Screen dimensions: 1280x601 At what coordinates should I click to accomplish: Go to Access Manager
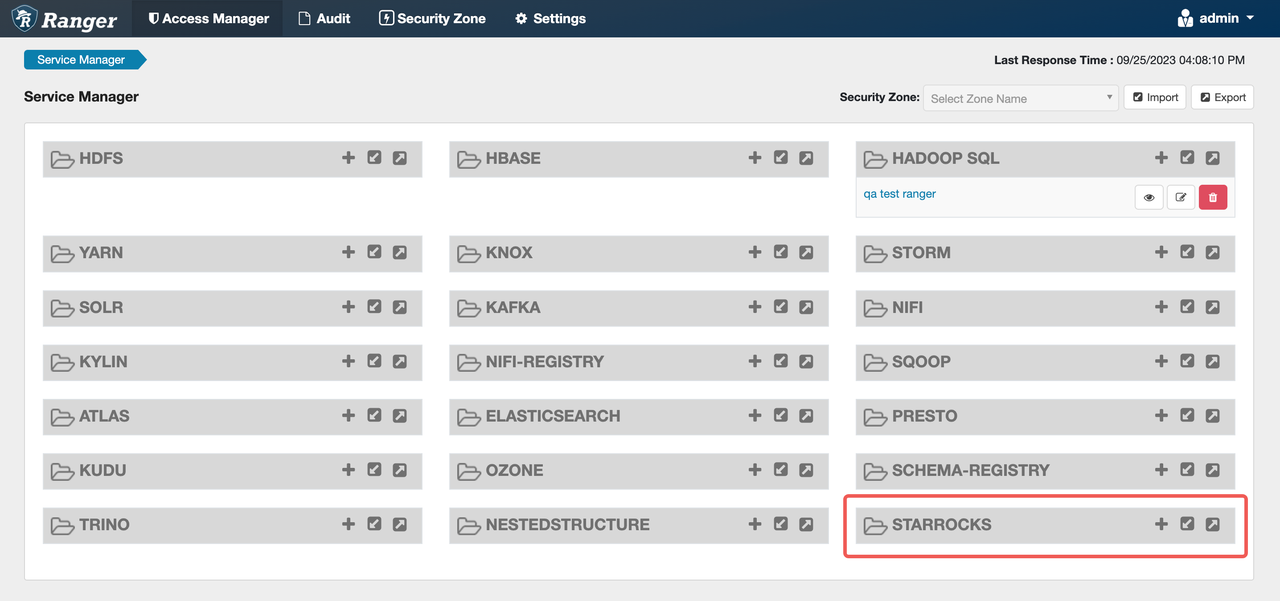(208, 18)
